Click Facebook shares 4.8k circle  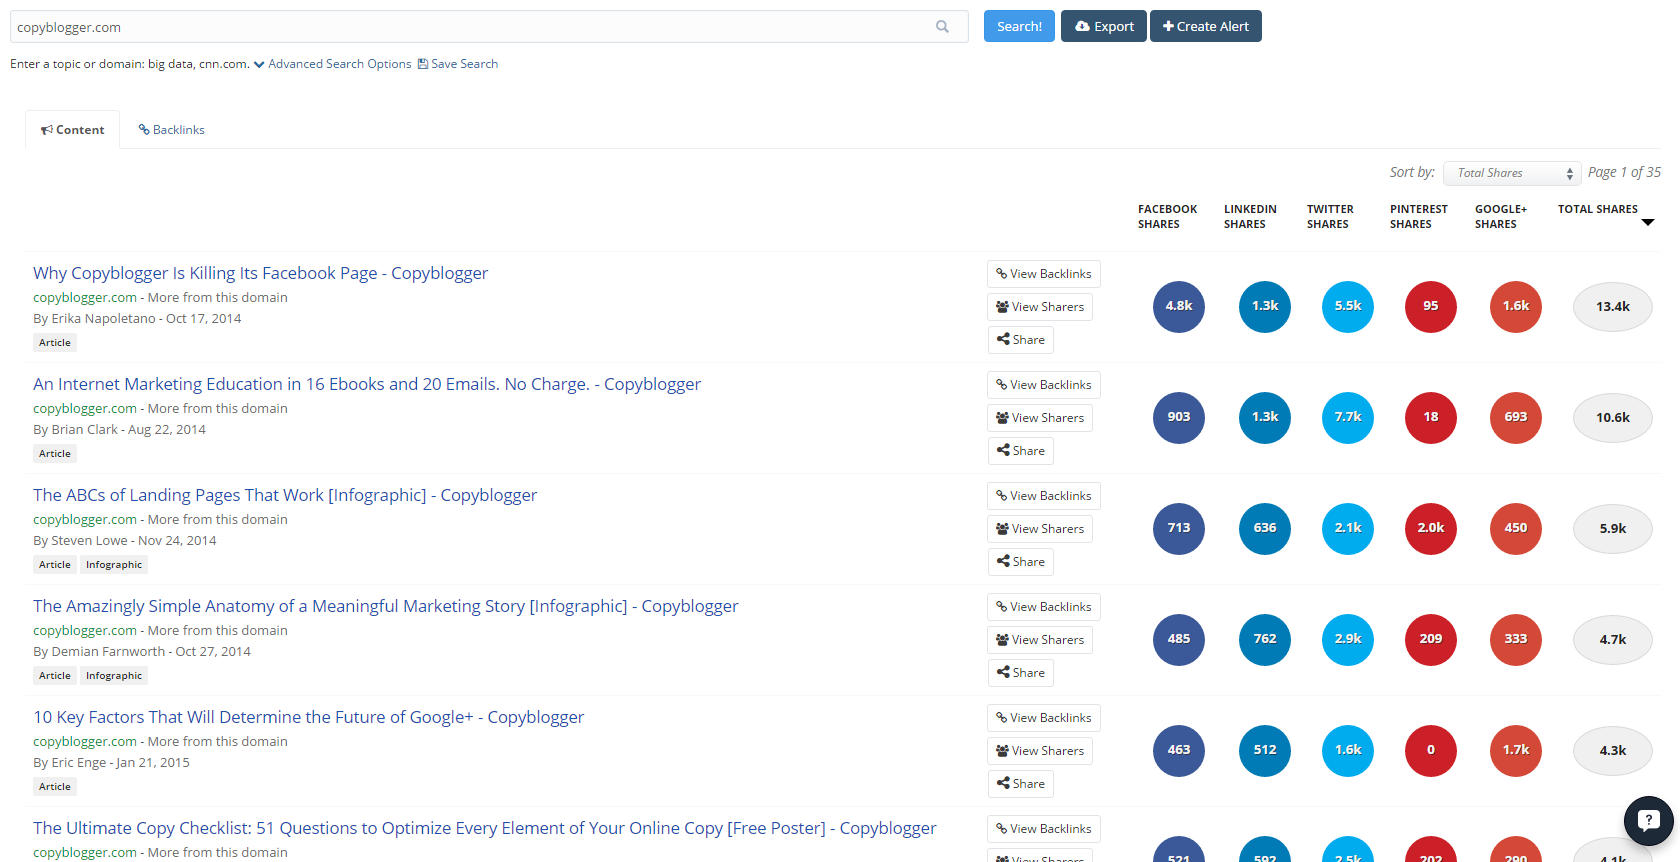[1179, 307]
